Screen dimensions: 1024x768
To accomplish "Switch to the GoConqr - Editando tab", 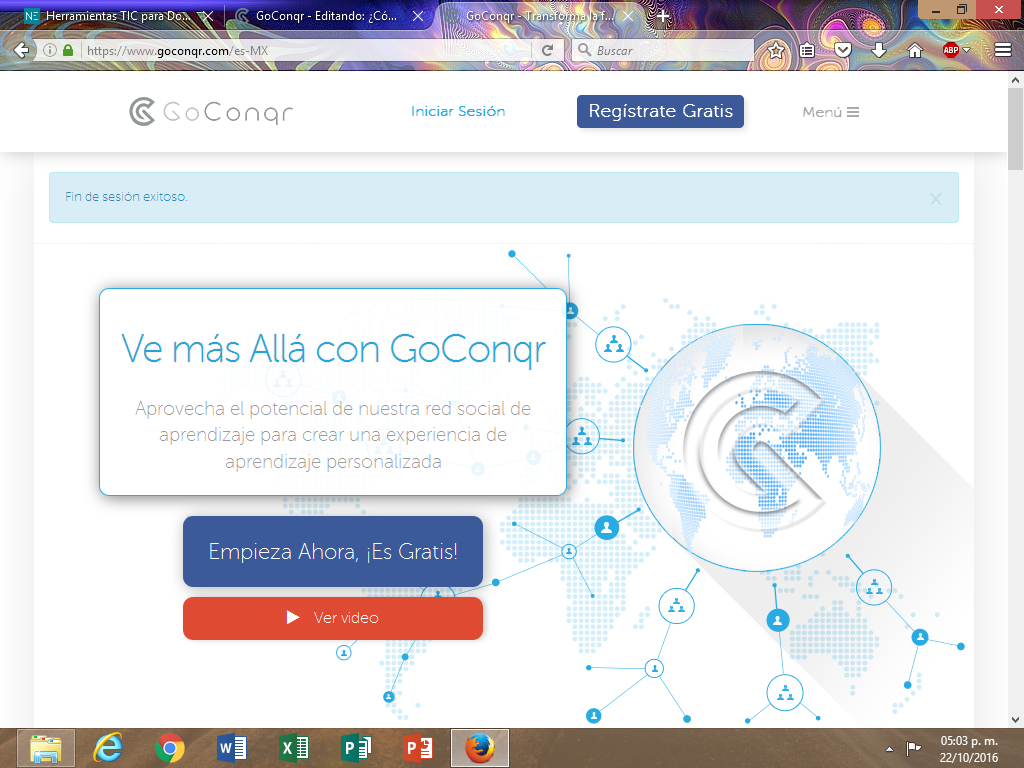I will (x=329, y=16).
